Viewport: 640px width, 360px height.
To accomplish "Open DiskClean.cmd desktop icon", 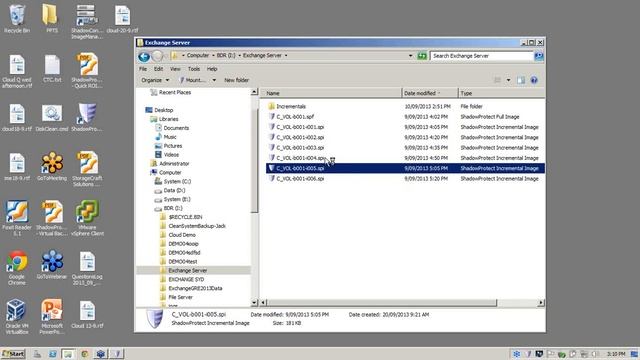I will click(52, 118).
